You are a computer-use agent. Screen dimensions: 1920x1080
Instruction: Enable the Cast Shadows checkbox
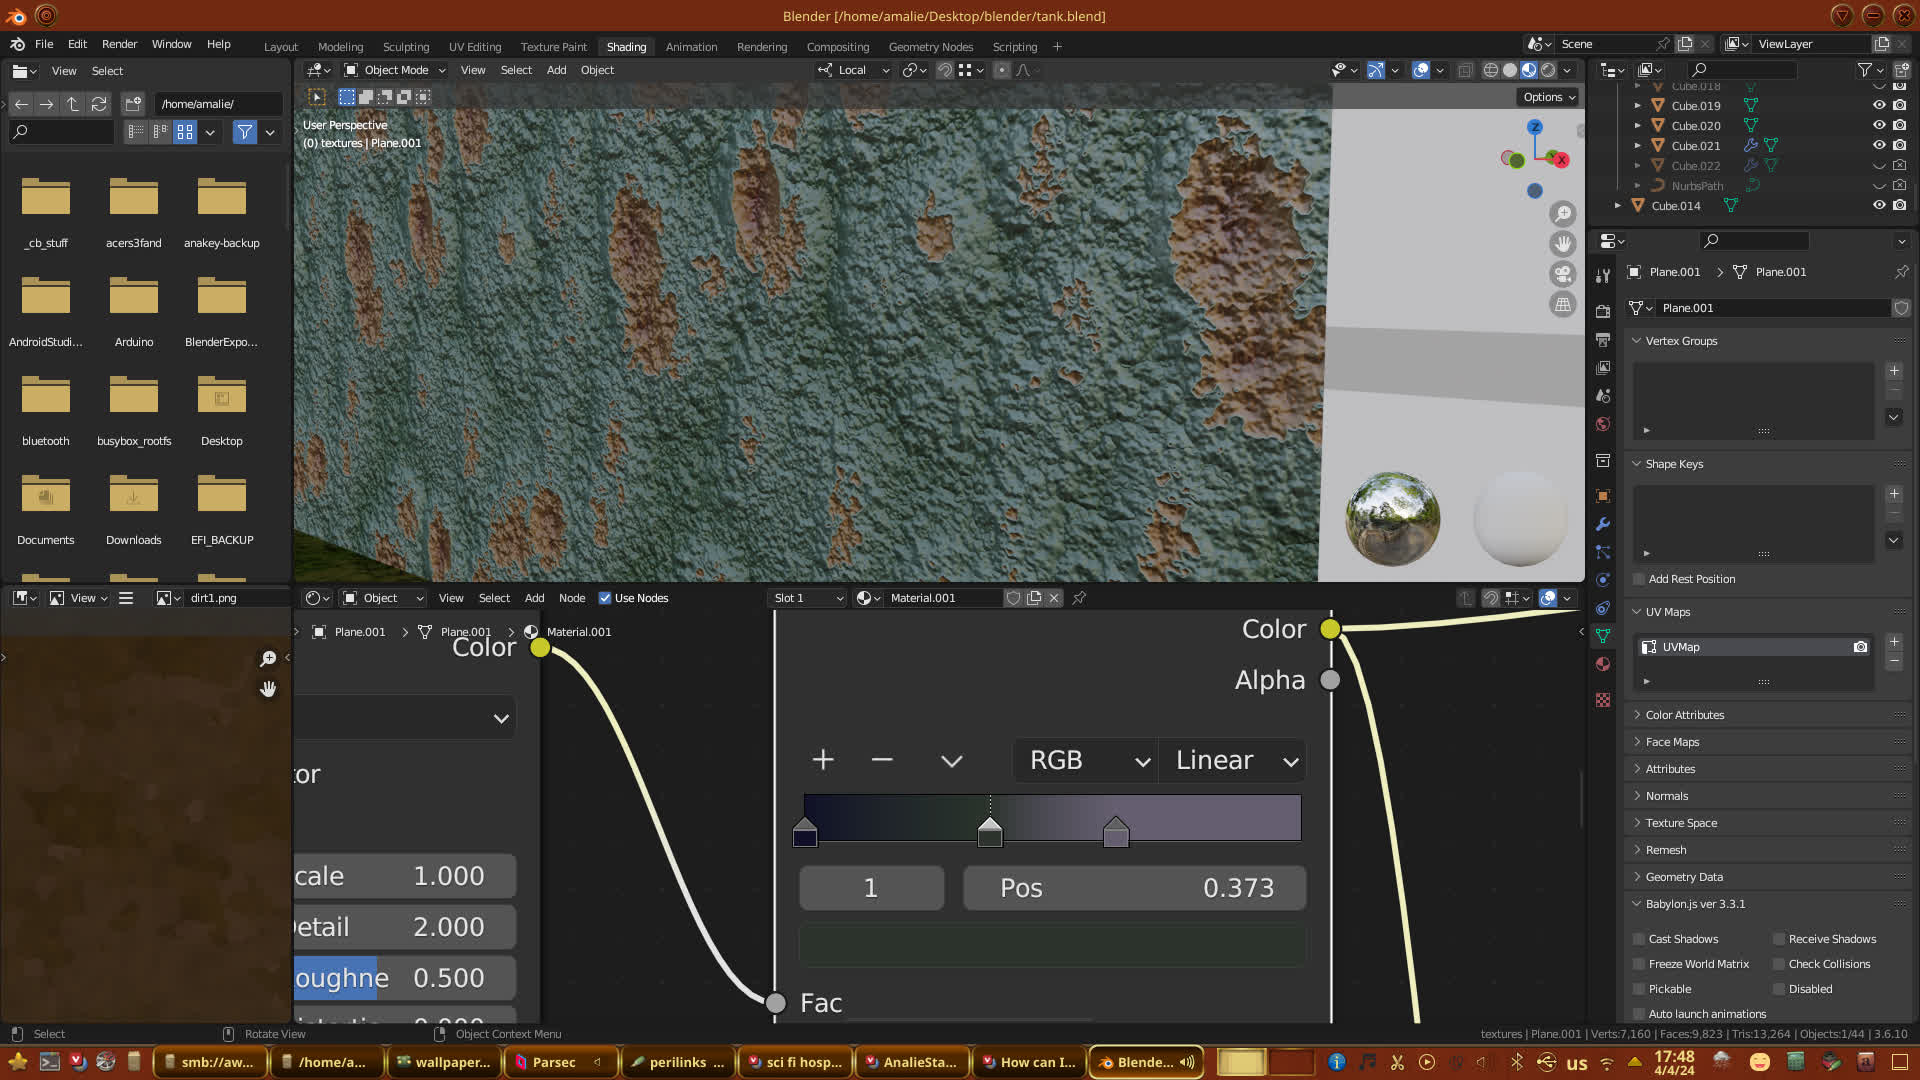click(x=1639, y=939)
